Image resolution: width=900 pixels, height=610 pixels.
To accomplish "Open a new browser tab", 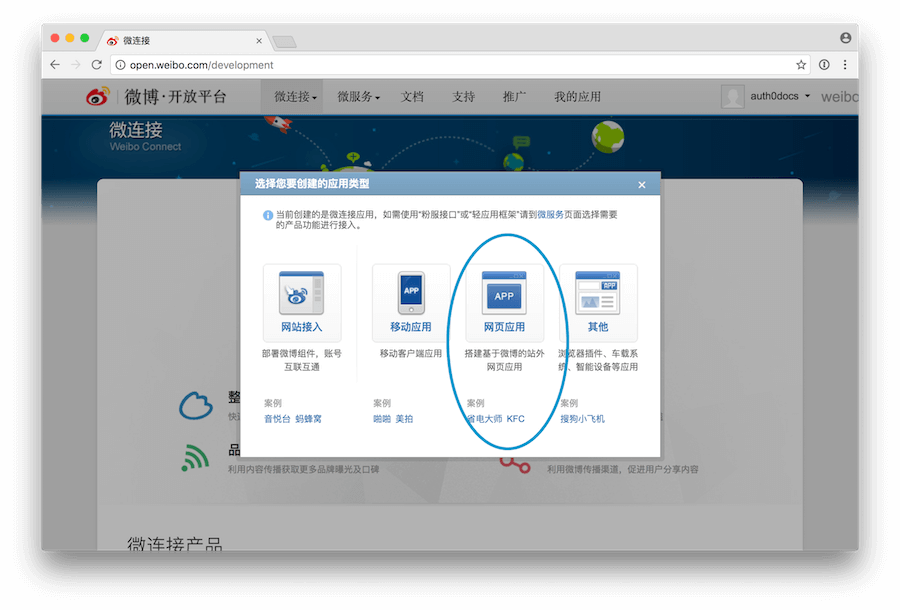I will click(284, 41).
